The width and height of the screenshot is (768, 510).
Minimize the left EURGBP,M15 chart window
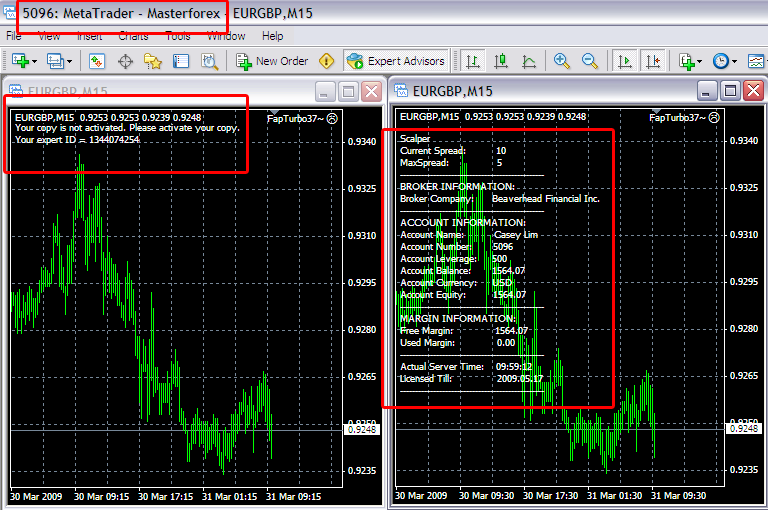pyautogui.click(x=324, y=91)
